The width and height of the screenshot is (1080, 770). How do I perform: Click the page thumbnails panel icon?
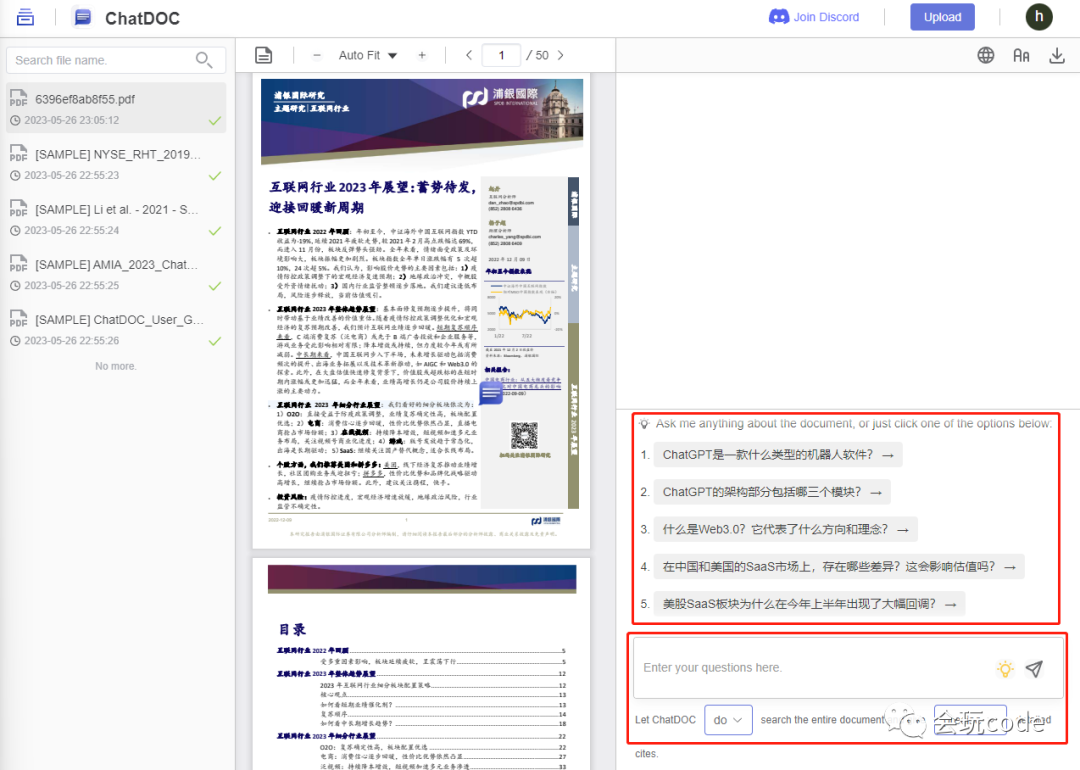tap(263, 55)
